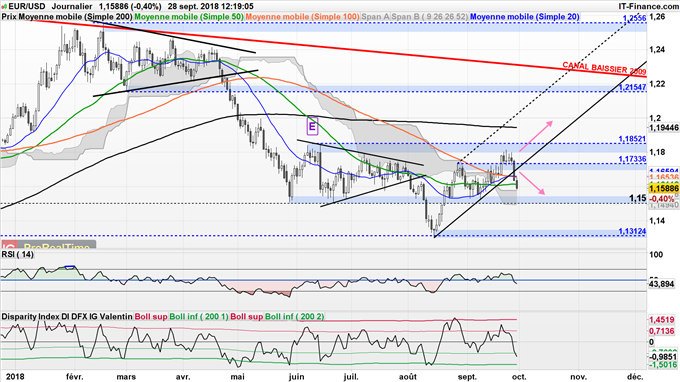Select the Moyenne mobile (Simple 200) legend

tap(68, 16)
